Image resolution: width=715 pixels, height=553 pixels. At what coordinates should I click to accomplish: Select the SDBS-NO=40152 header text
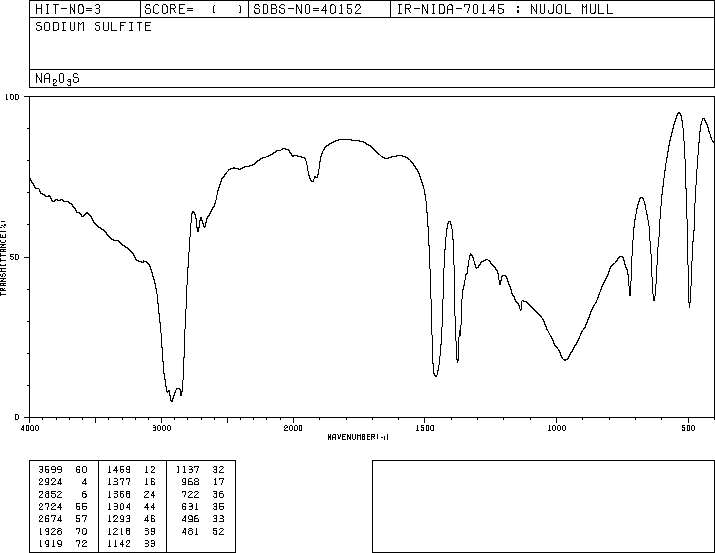point(307,9)
